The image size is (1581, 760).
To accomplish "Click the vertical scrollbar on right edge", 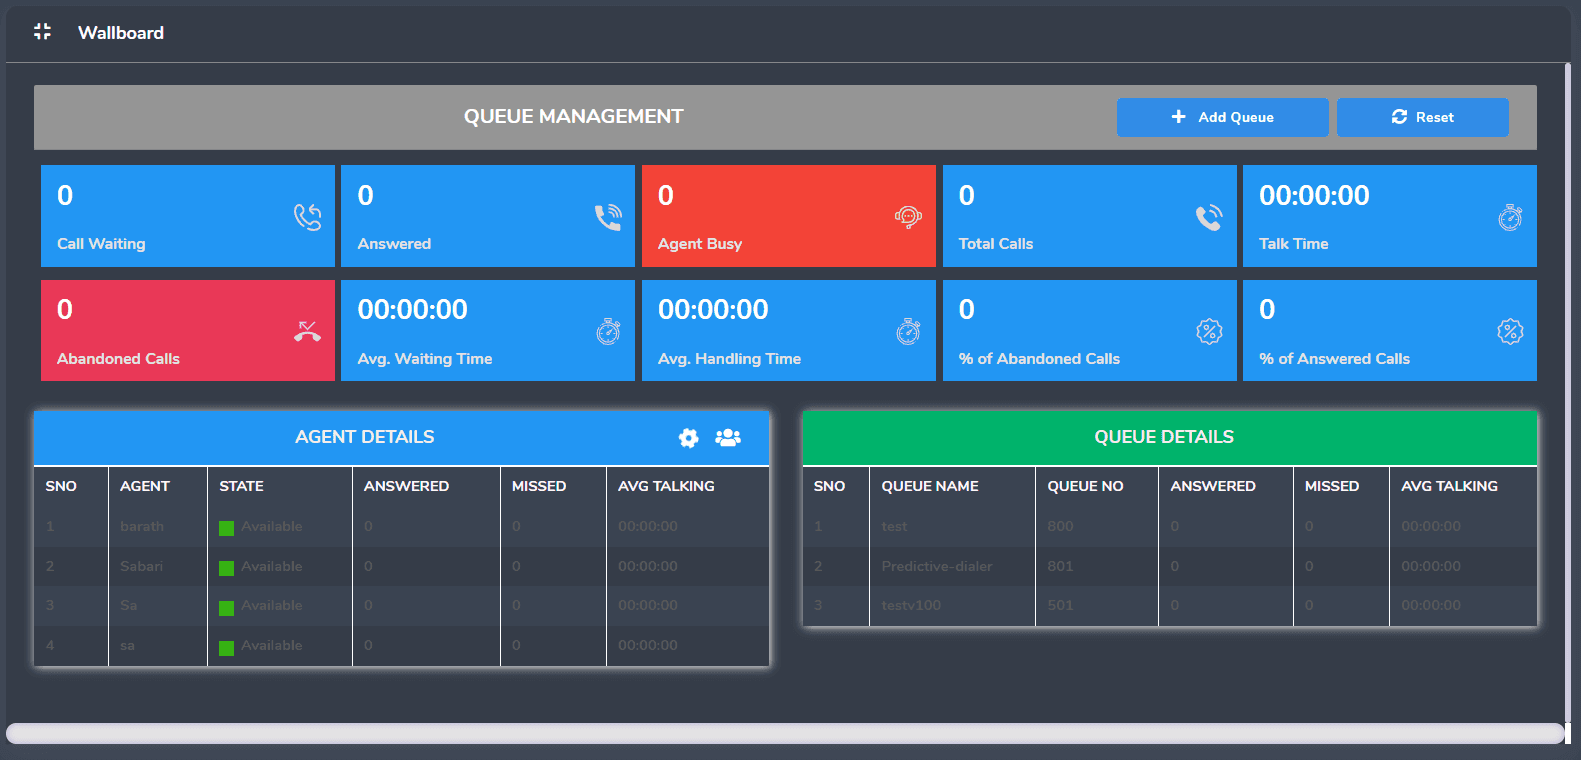I will click(1567, 390).
